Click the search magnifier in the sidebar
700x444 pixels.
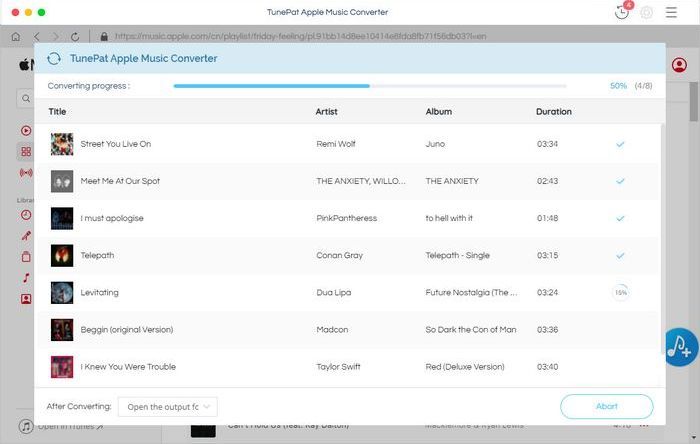click(x=26, y=98)
